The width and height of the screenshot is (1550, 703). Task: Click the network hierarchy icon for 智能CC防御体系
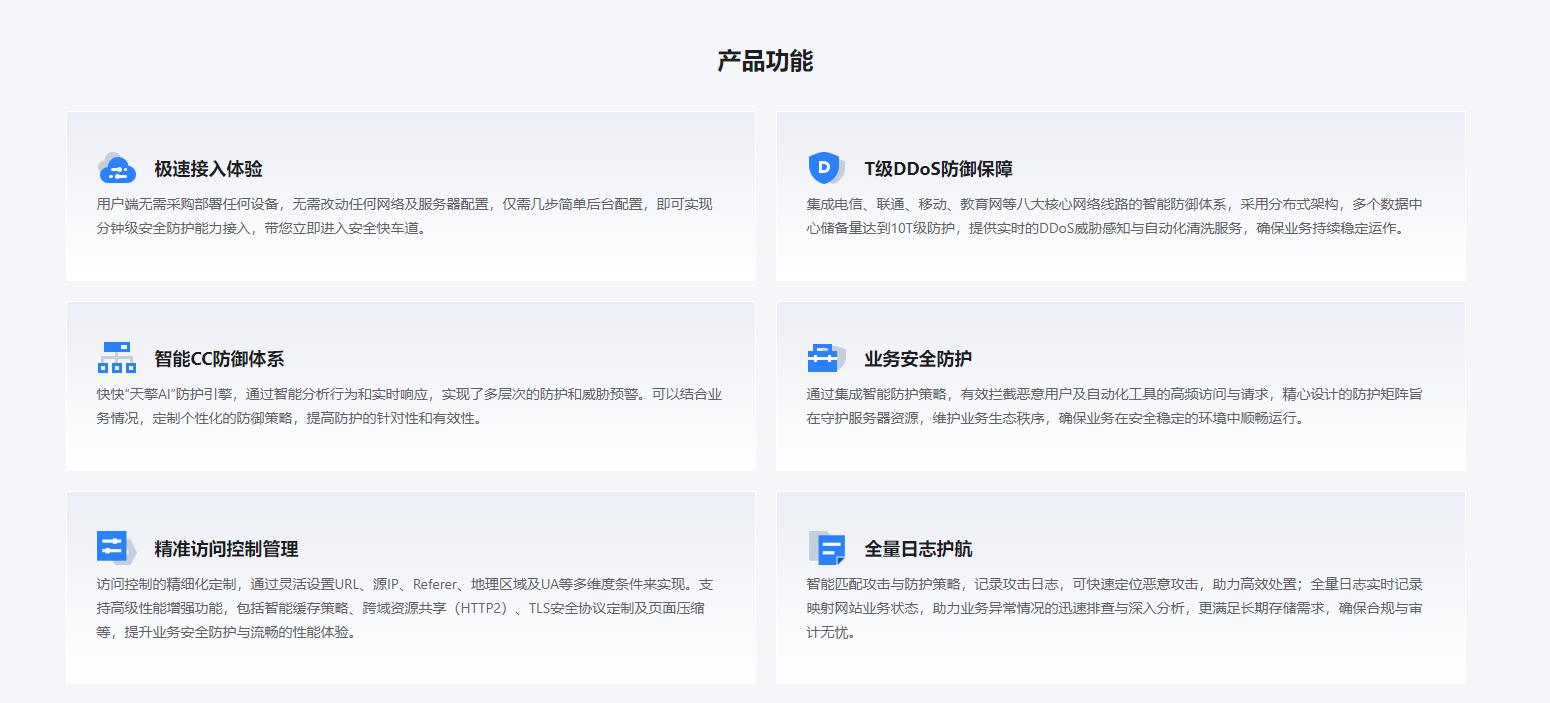[x=117, y=357]
